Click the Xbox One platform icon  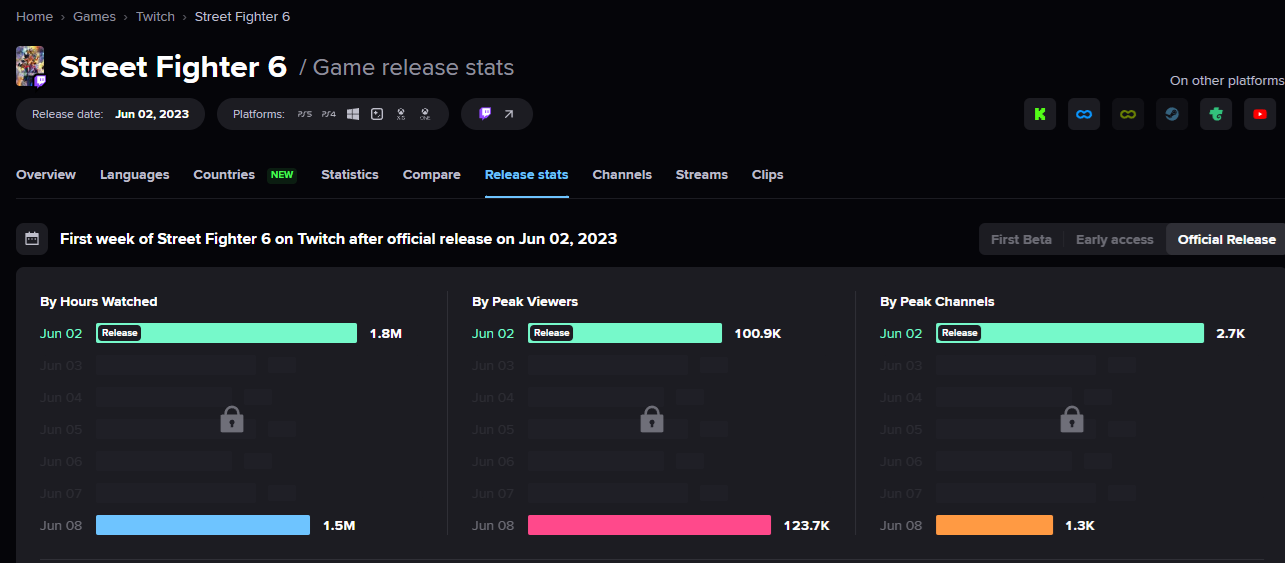pos(425,114)
